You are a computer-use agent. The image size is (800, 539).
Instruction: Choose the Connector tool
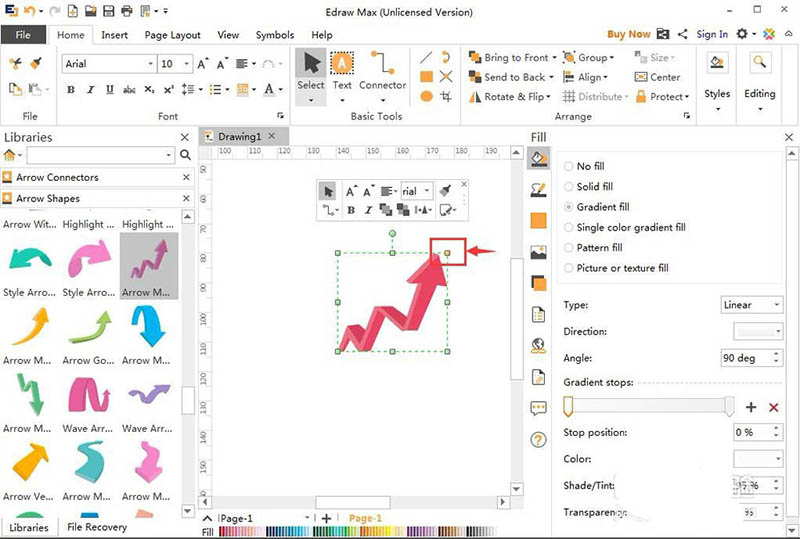point(383,70)
